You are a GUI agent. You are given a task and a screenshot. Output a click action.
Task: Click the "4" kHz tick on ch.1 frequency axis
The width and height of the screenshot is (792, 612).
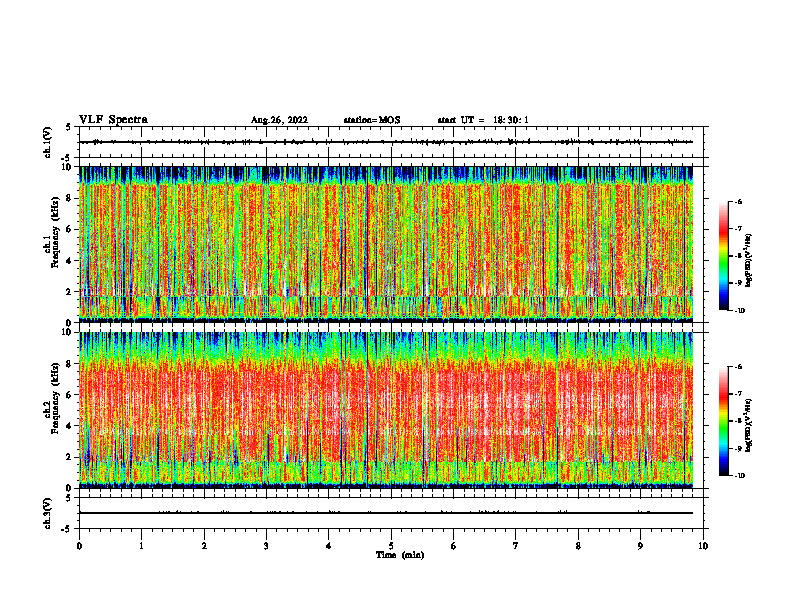[69, 261]
